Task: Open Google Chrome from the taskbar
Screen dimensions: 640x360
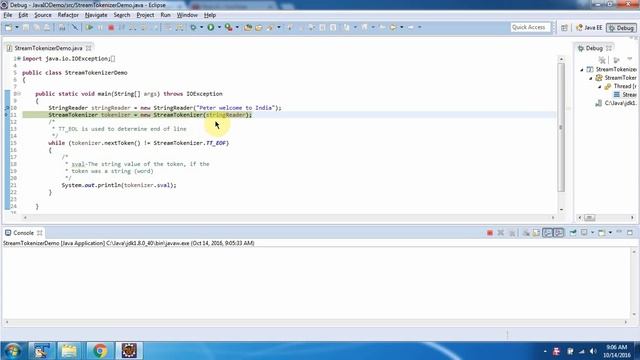Action: click(99, 351)
